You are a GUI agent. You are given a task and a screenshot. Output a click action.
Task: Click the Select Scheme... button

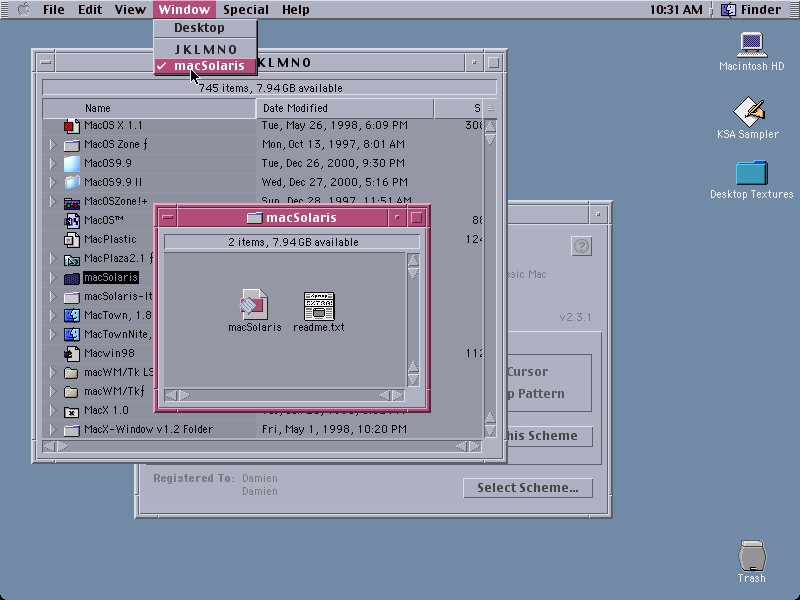tap(528, 488)
